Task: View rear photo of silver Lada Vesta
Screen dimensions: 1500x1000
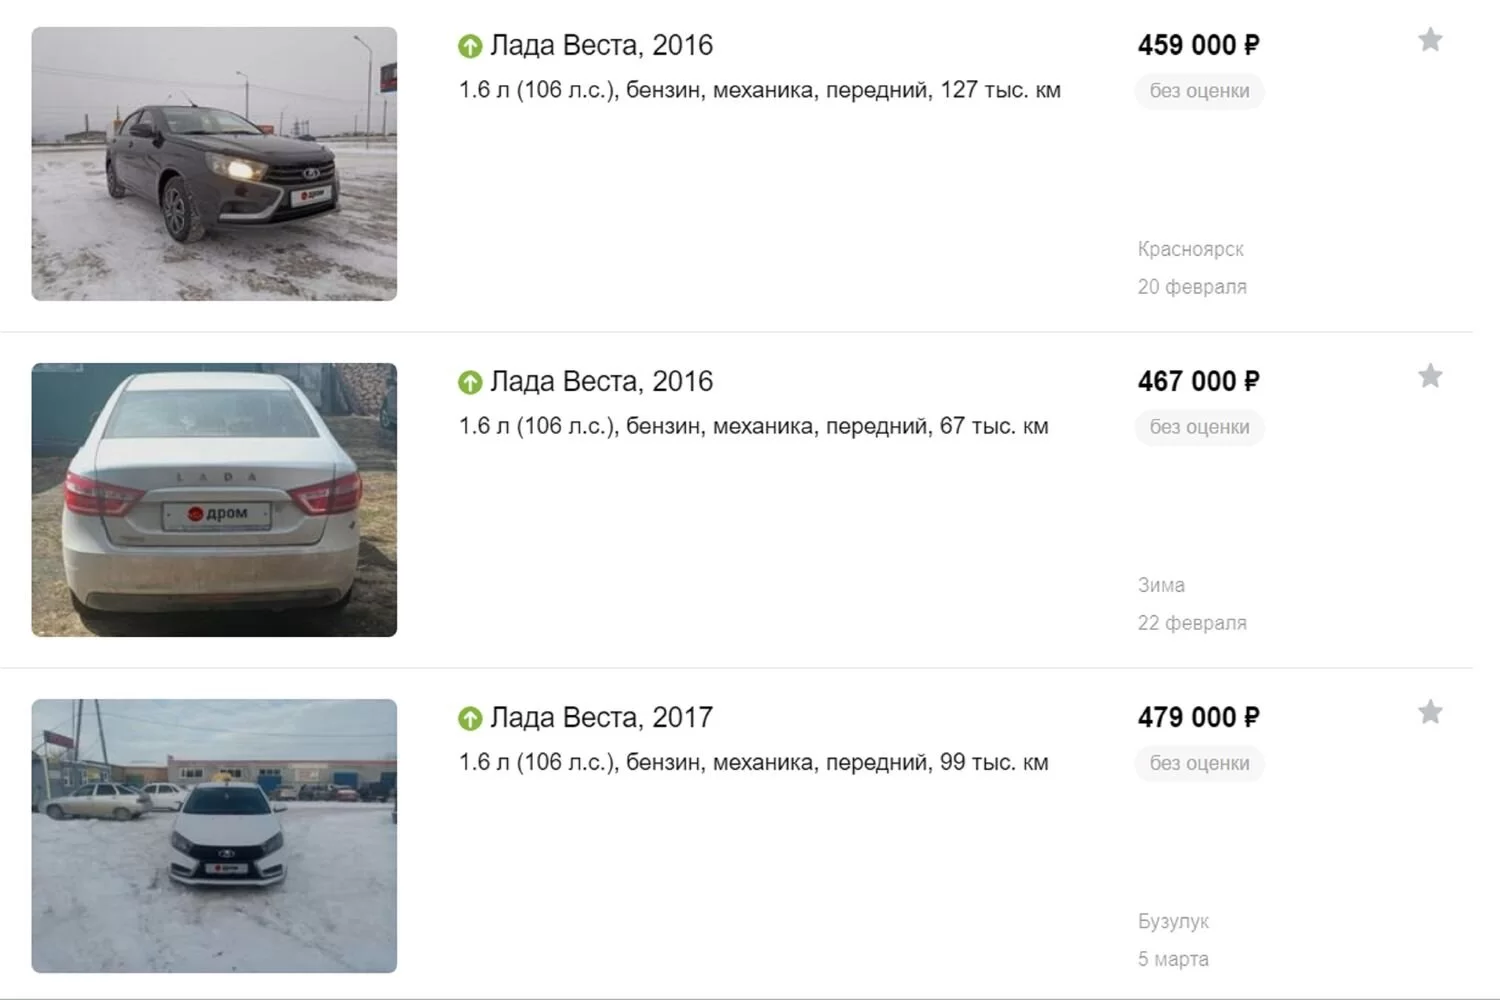Action: pyautogui.click(x=214, y=500)
